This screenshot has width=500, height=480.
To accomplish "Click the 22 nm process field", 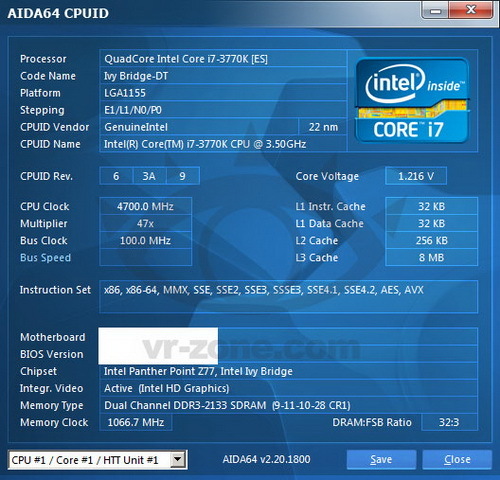I will coord(323,127).
